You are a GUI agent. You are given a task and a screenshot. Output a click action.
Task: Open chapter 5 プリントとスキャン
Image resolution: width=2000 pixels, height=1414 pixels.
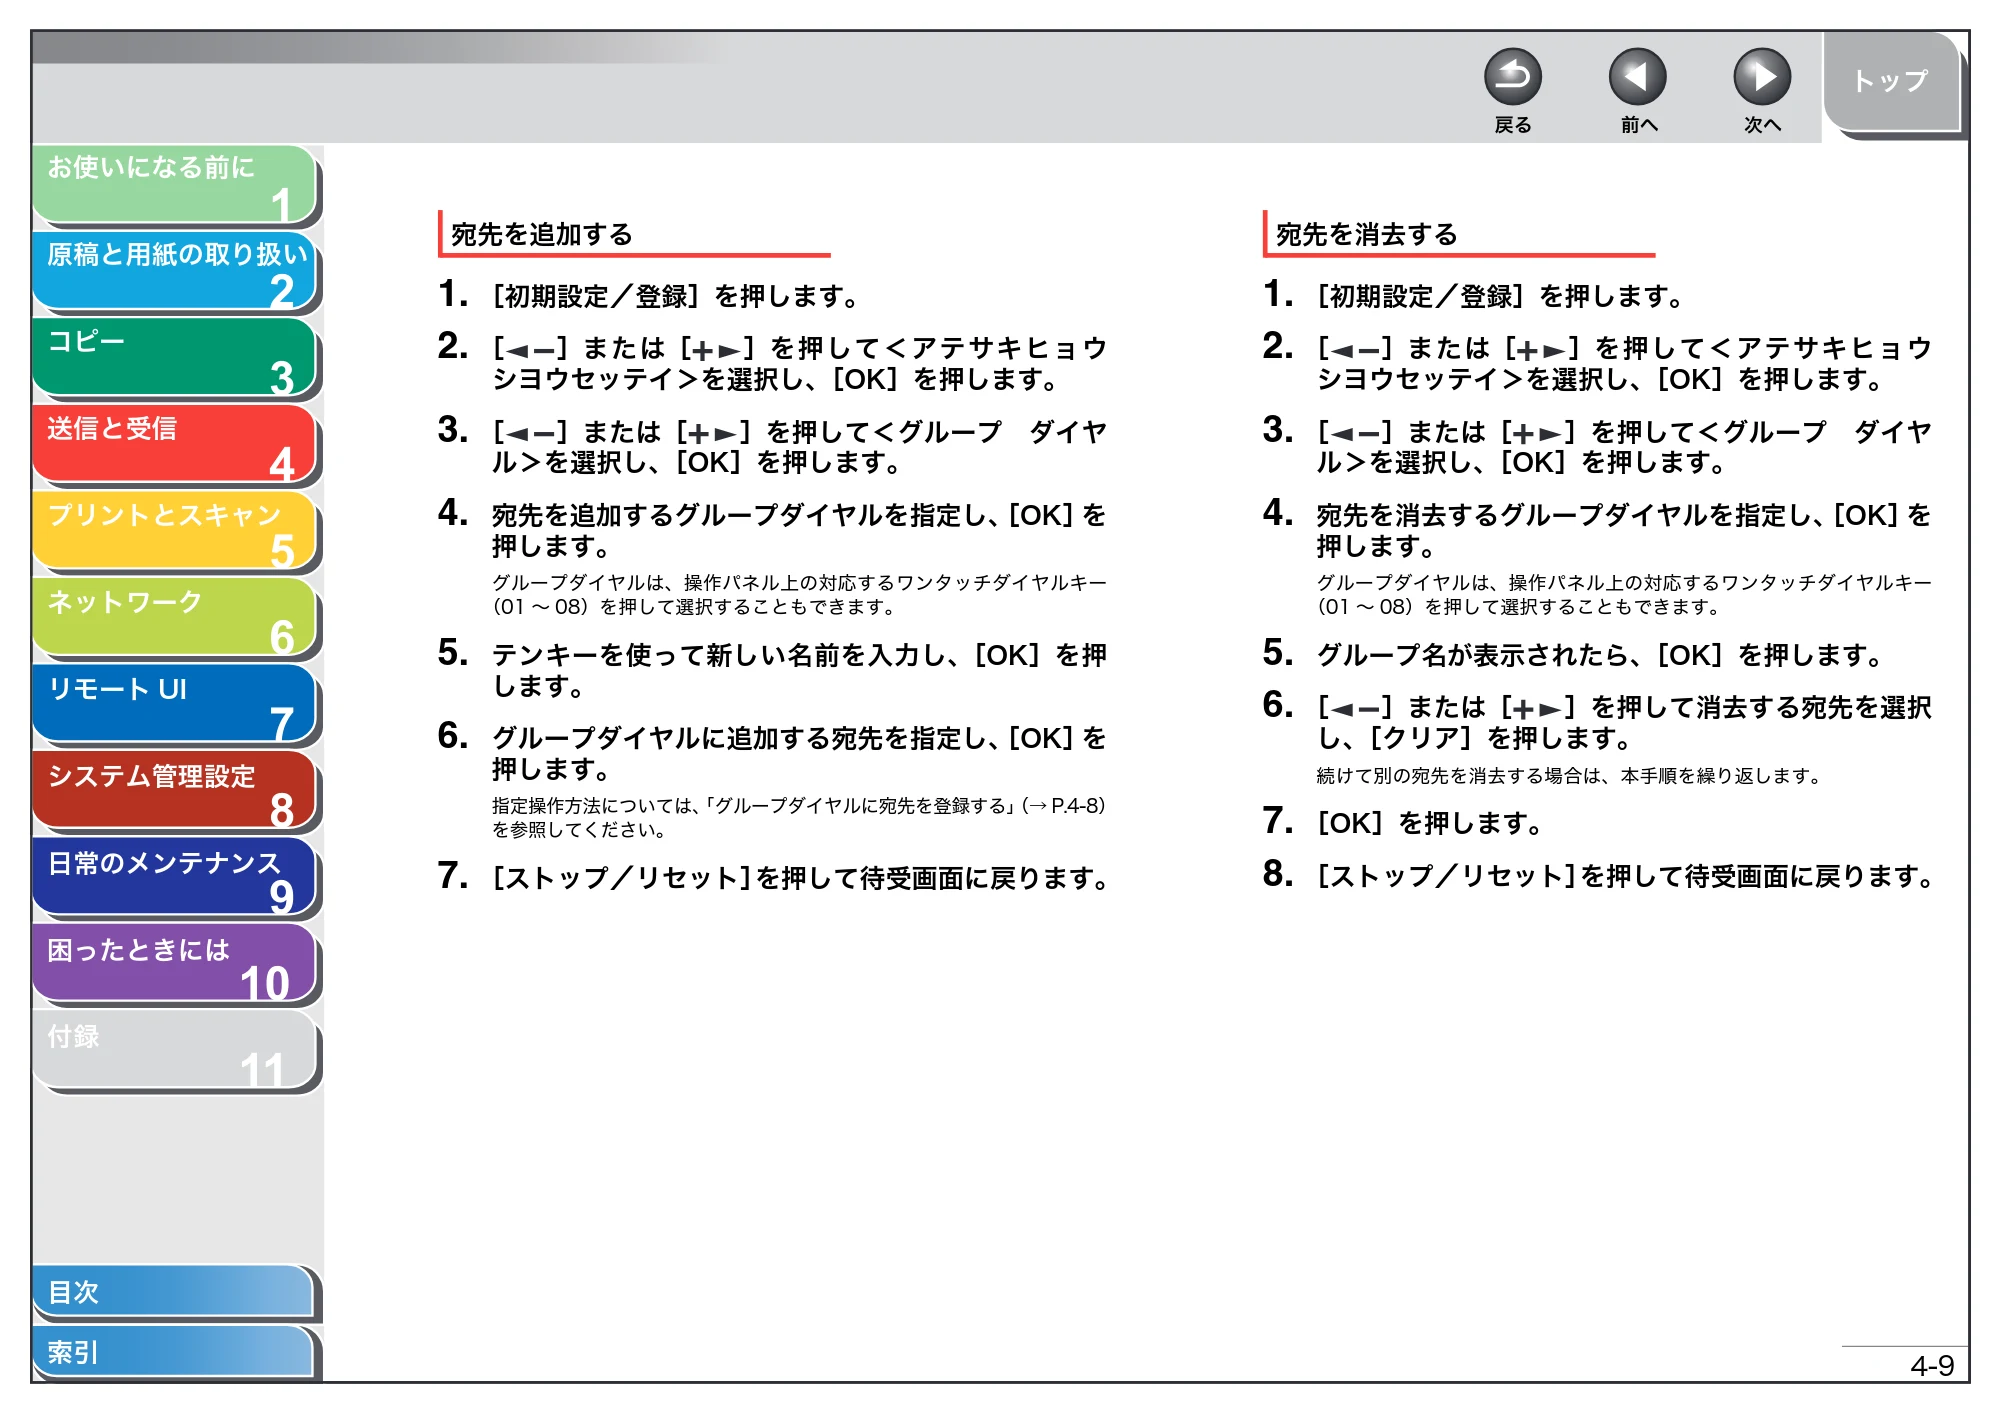[175, 531]
